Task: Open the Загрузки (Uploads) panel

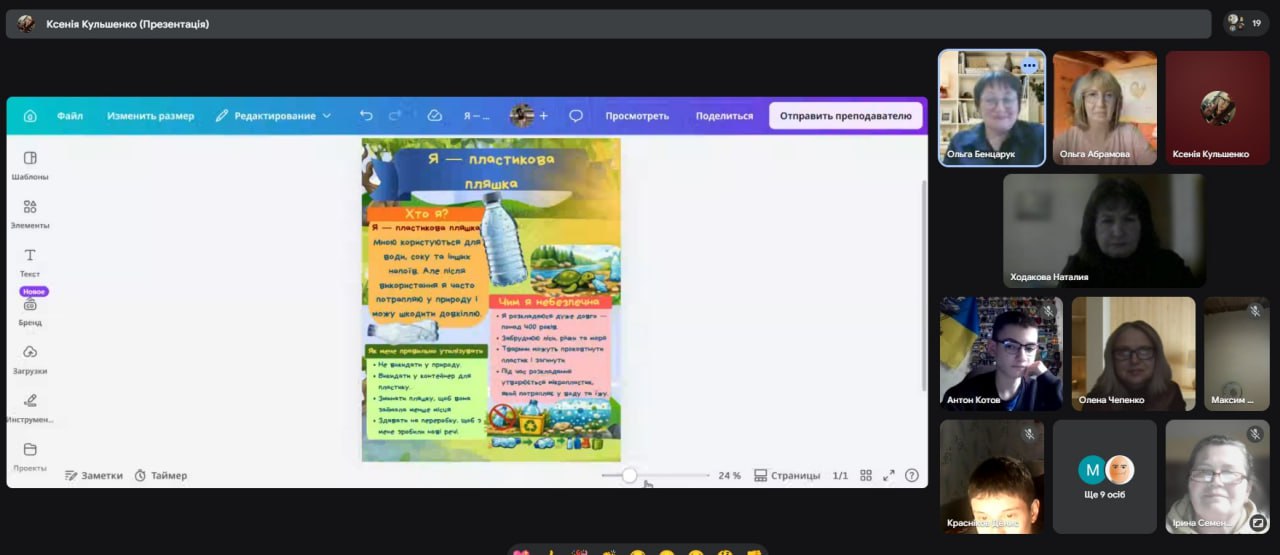Action: click(30, 358)
